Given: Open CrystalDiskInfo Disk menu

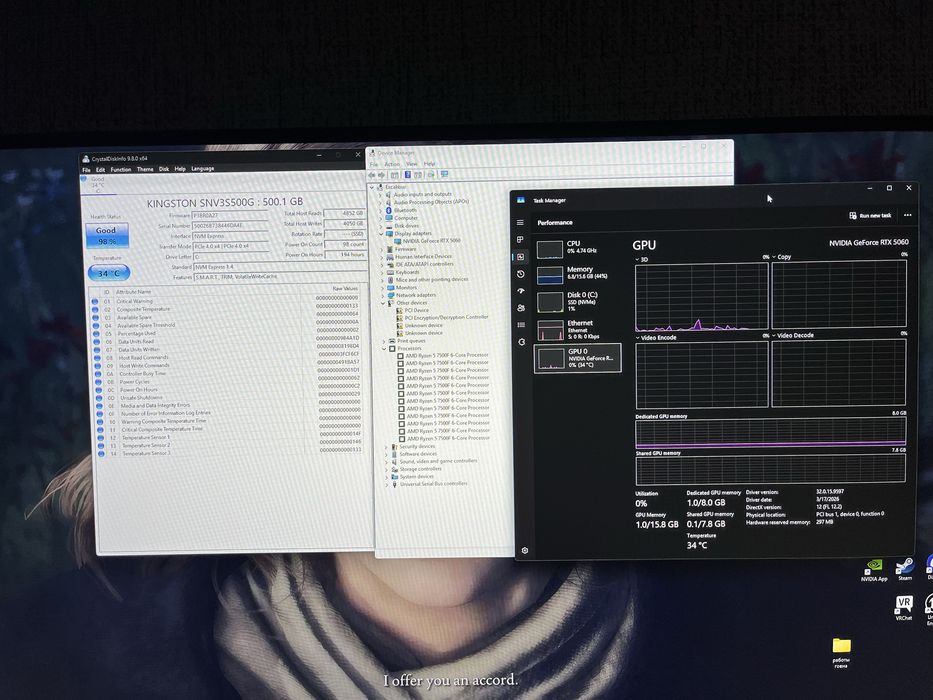Looking at the screenshot, I should [164, 169].
